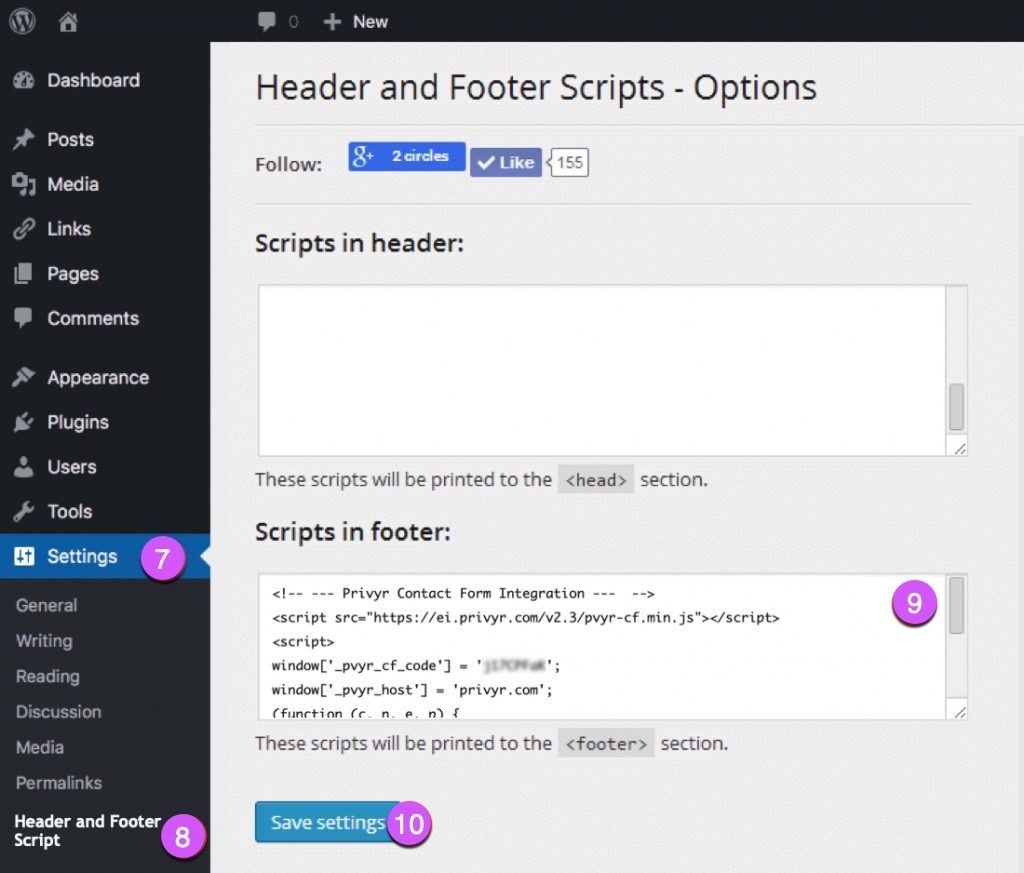This screenshot has height=873, width=1024.
Task: Click the Google Plus icon on the 2 circles button
Action: point(363,156)
